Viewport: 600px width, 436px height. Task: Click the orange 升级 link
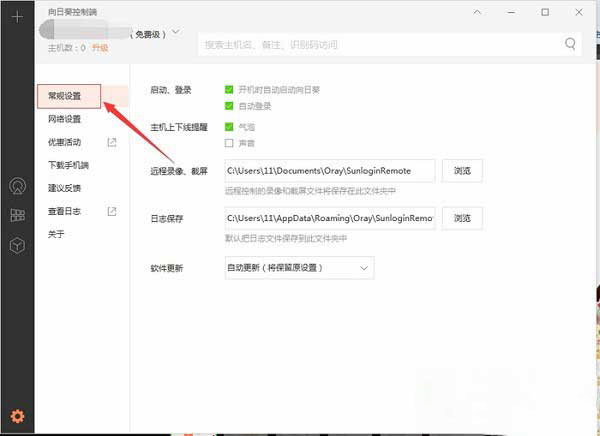point(100,48)
